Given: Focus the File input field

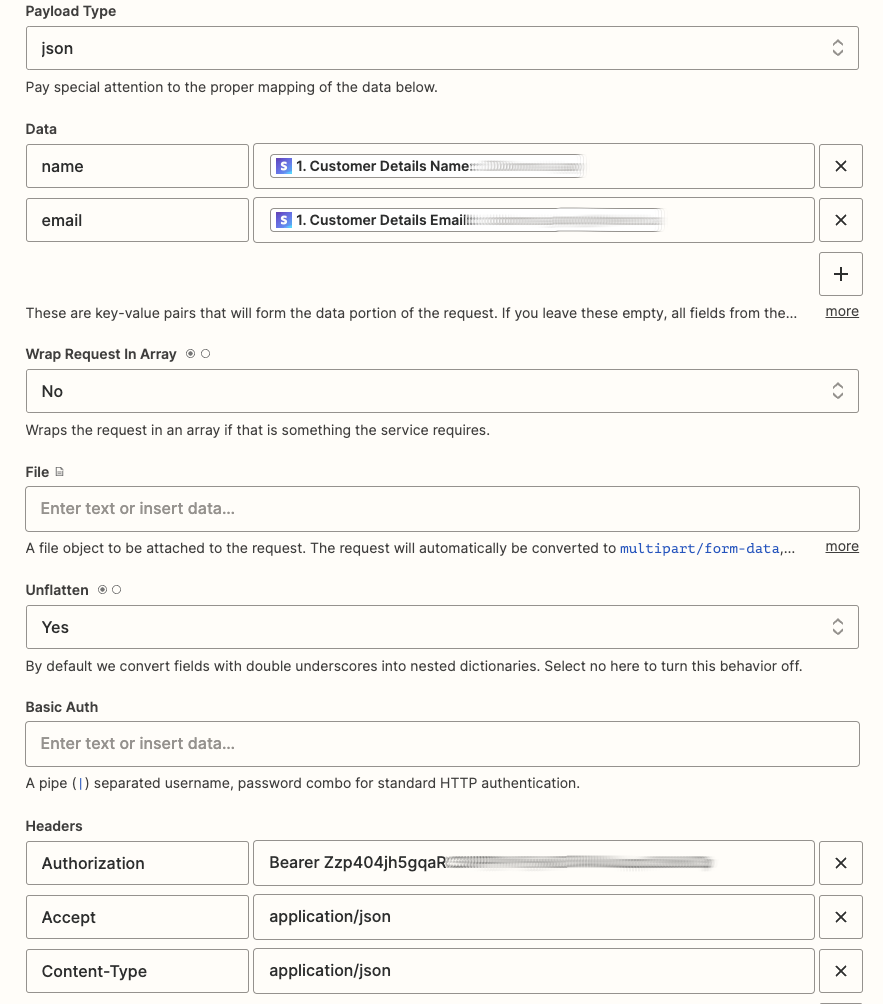Looking at the screenshot, I should pos(441,508).
